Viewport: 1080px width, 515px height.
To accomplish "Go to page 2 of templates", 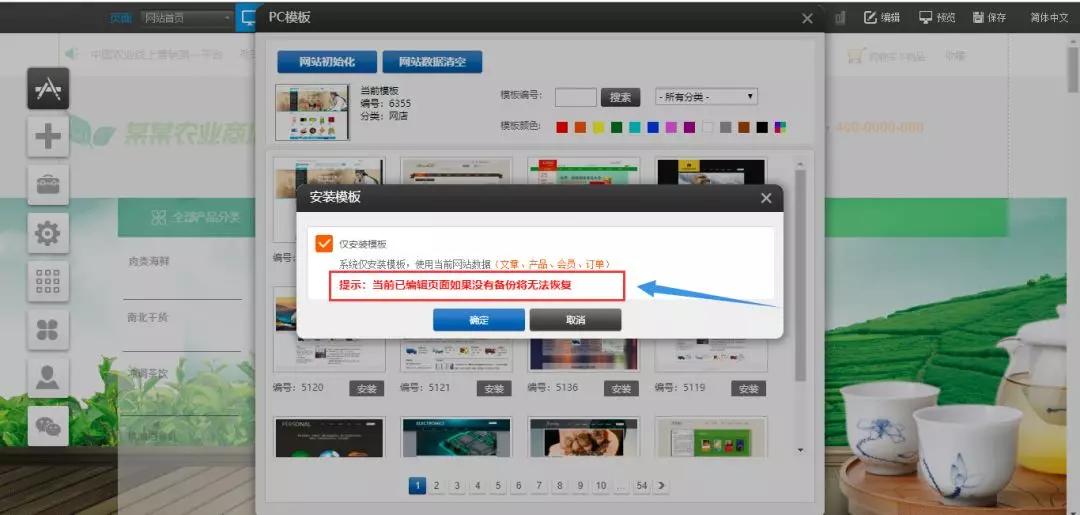I will pyautogui.click(x=437, y=486).
